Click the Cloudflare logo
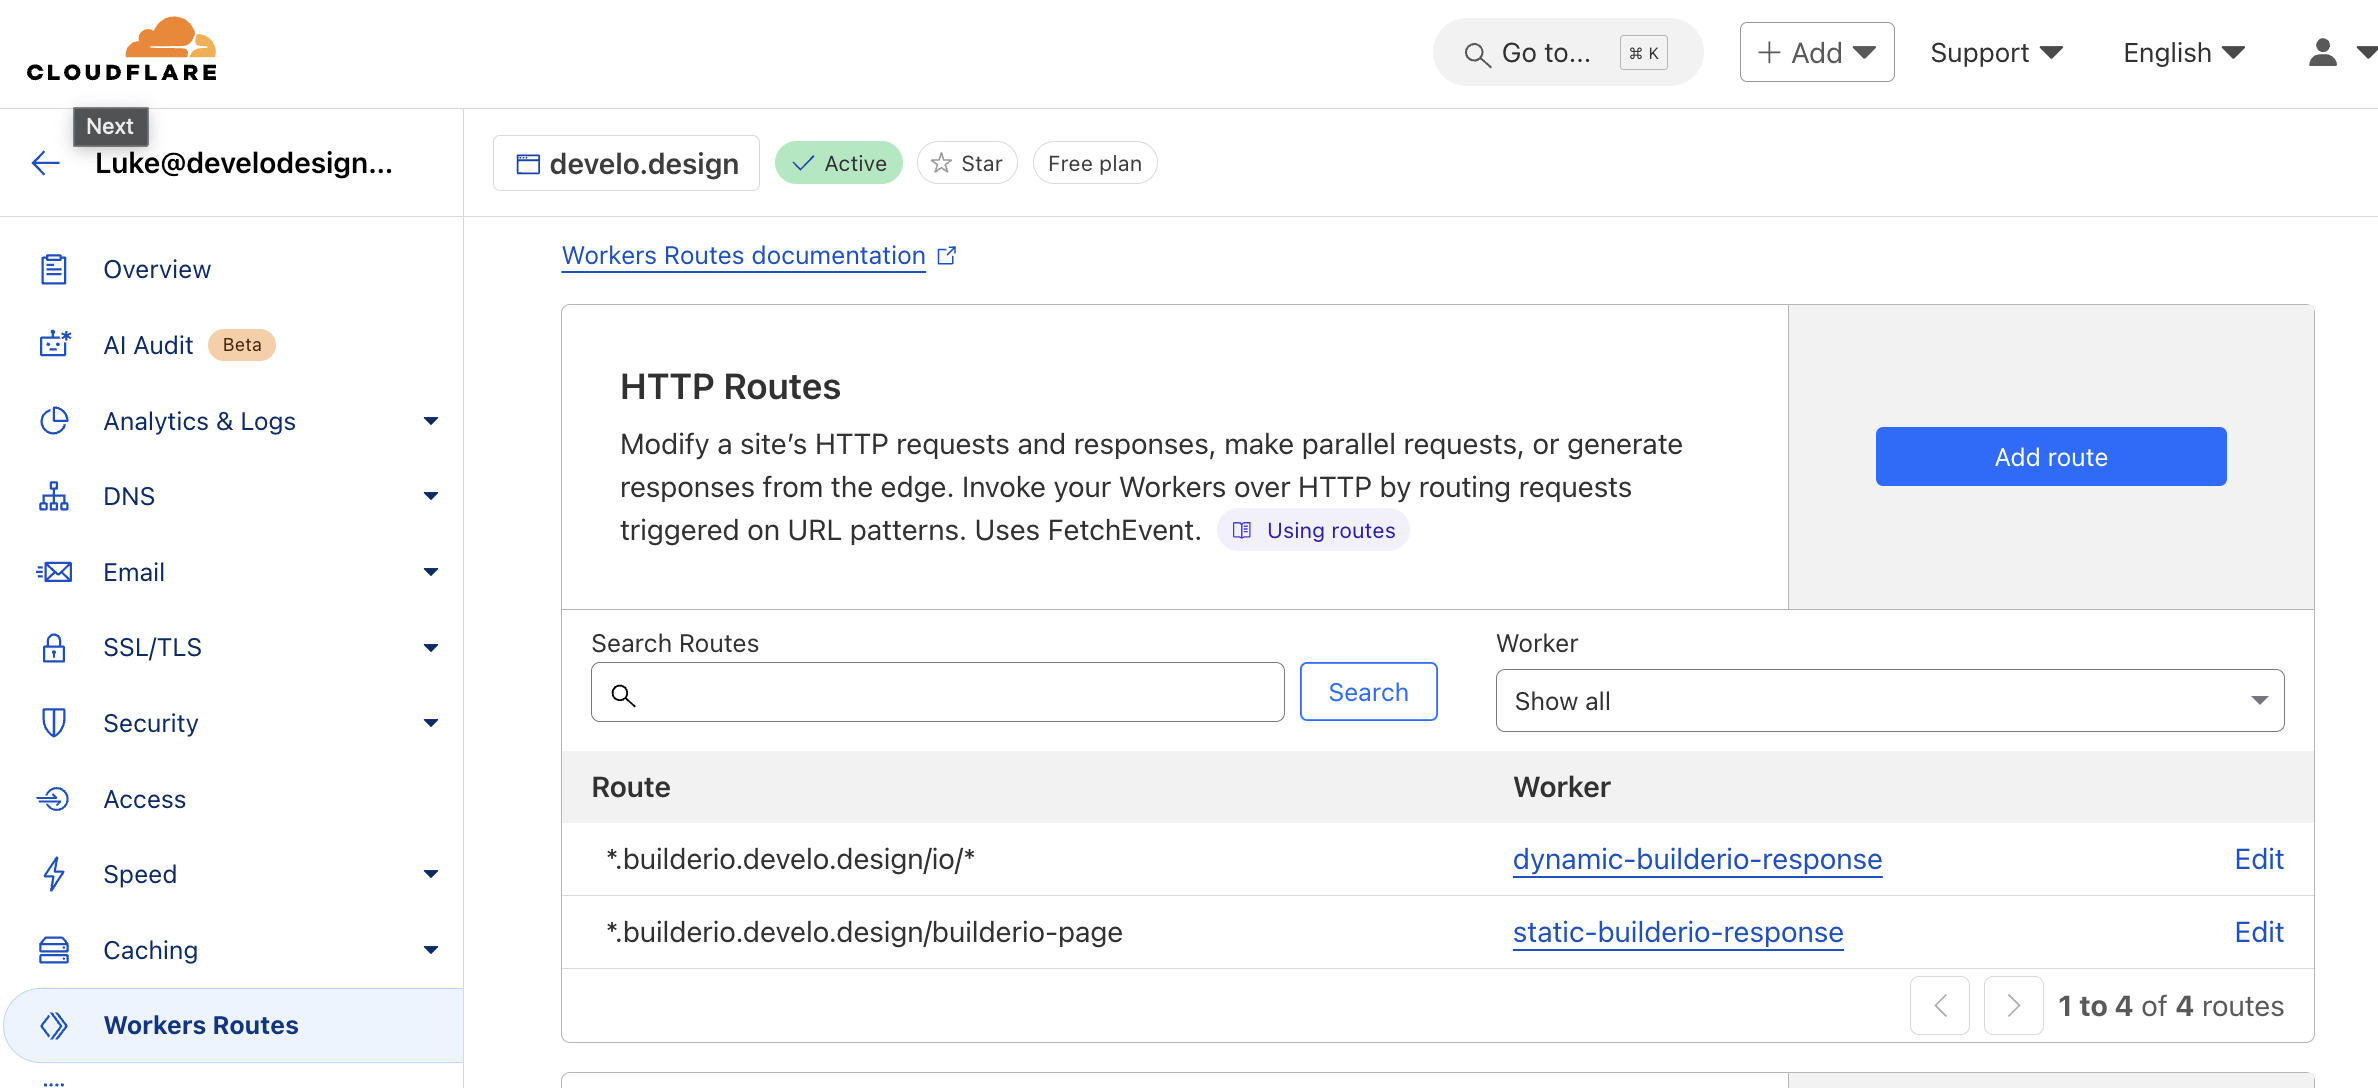Screen dimensions: 2378x1088 coord(122,50)
